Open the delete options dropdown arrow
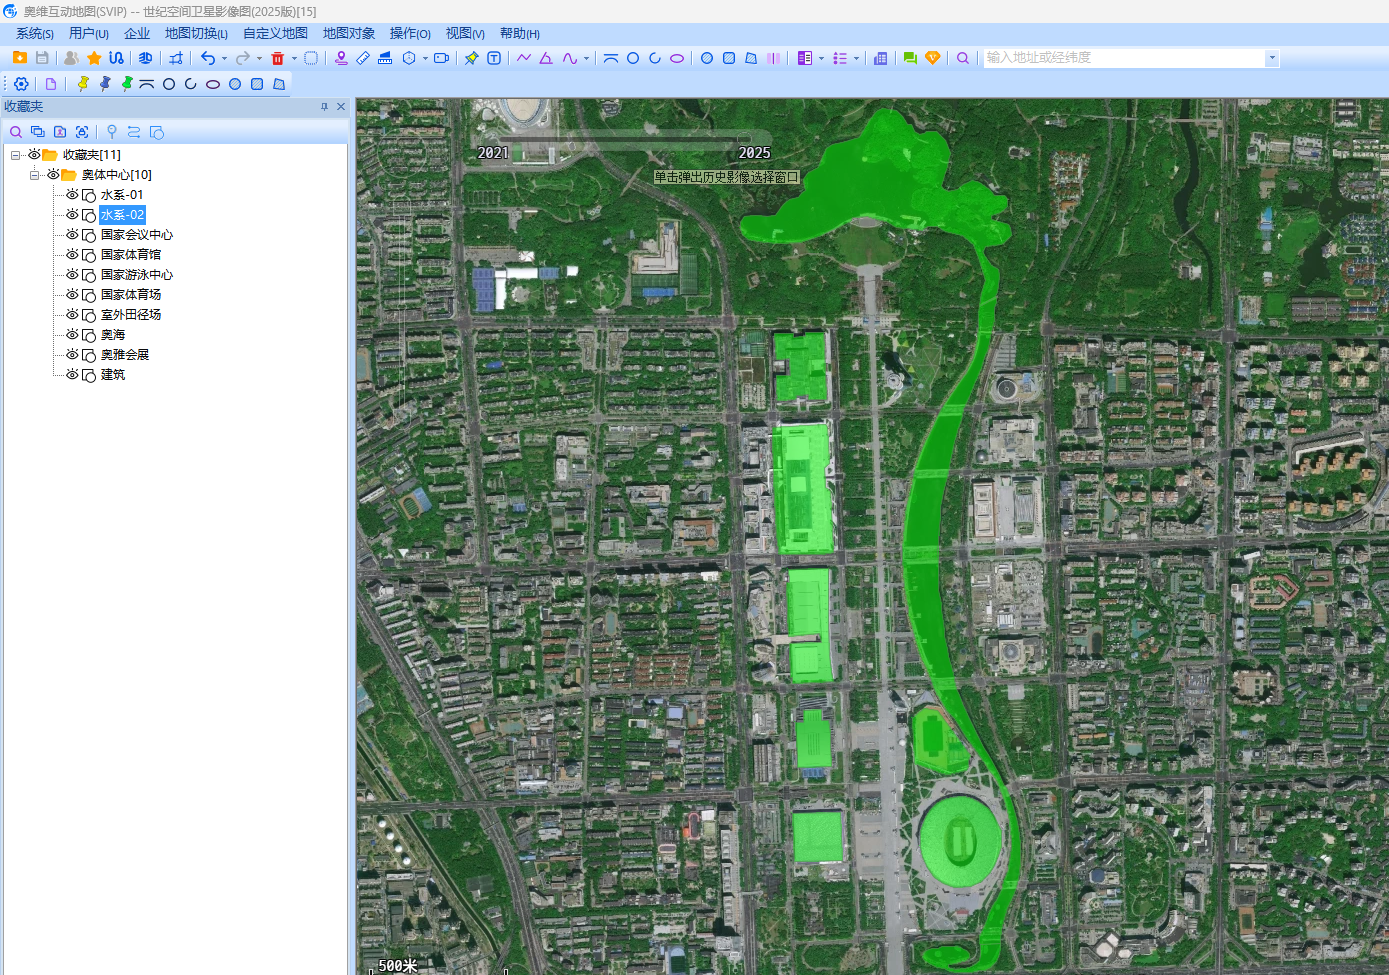1389x975 pixels. pos(294,58)
